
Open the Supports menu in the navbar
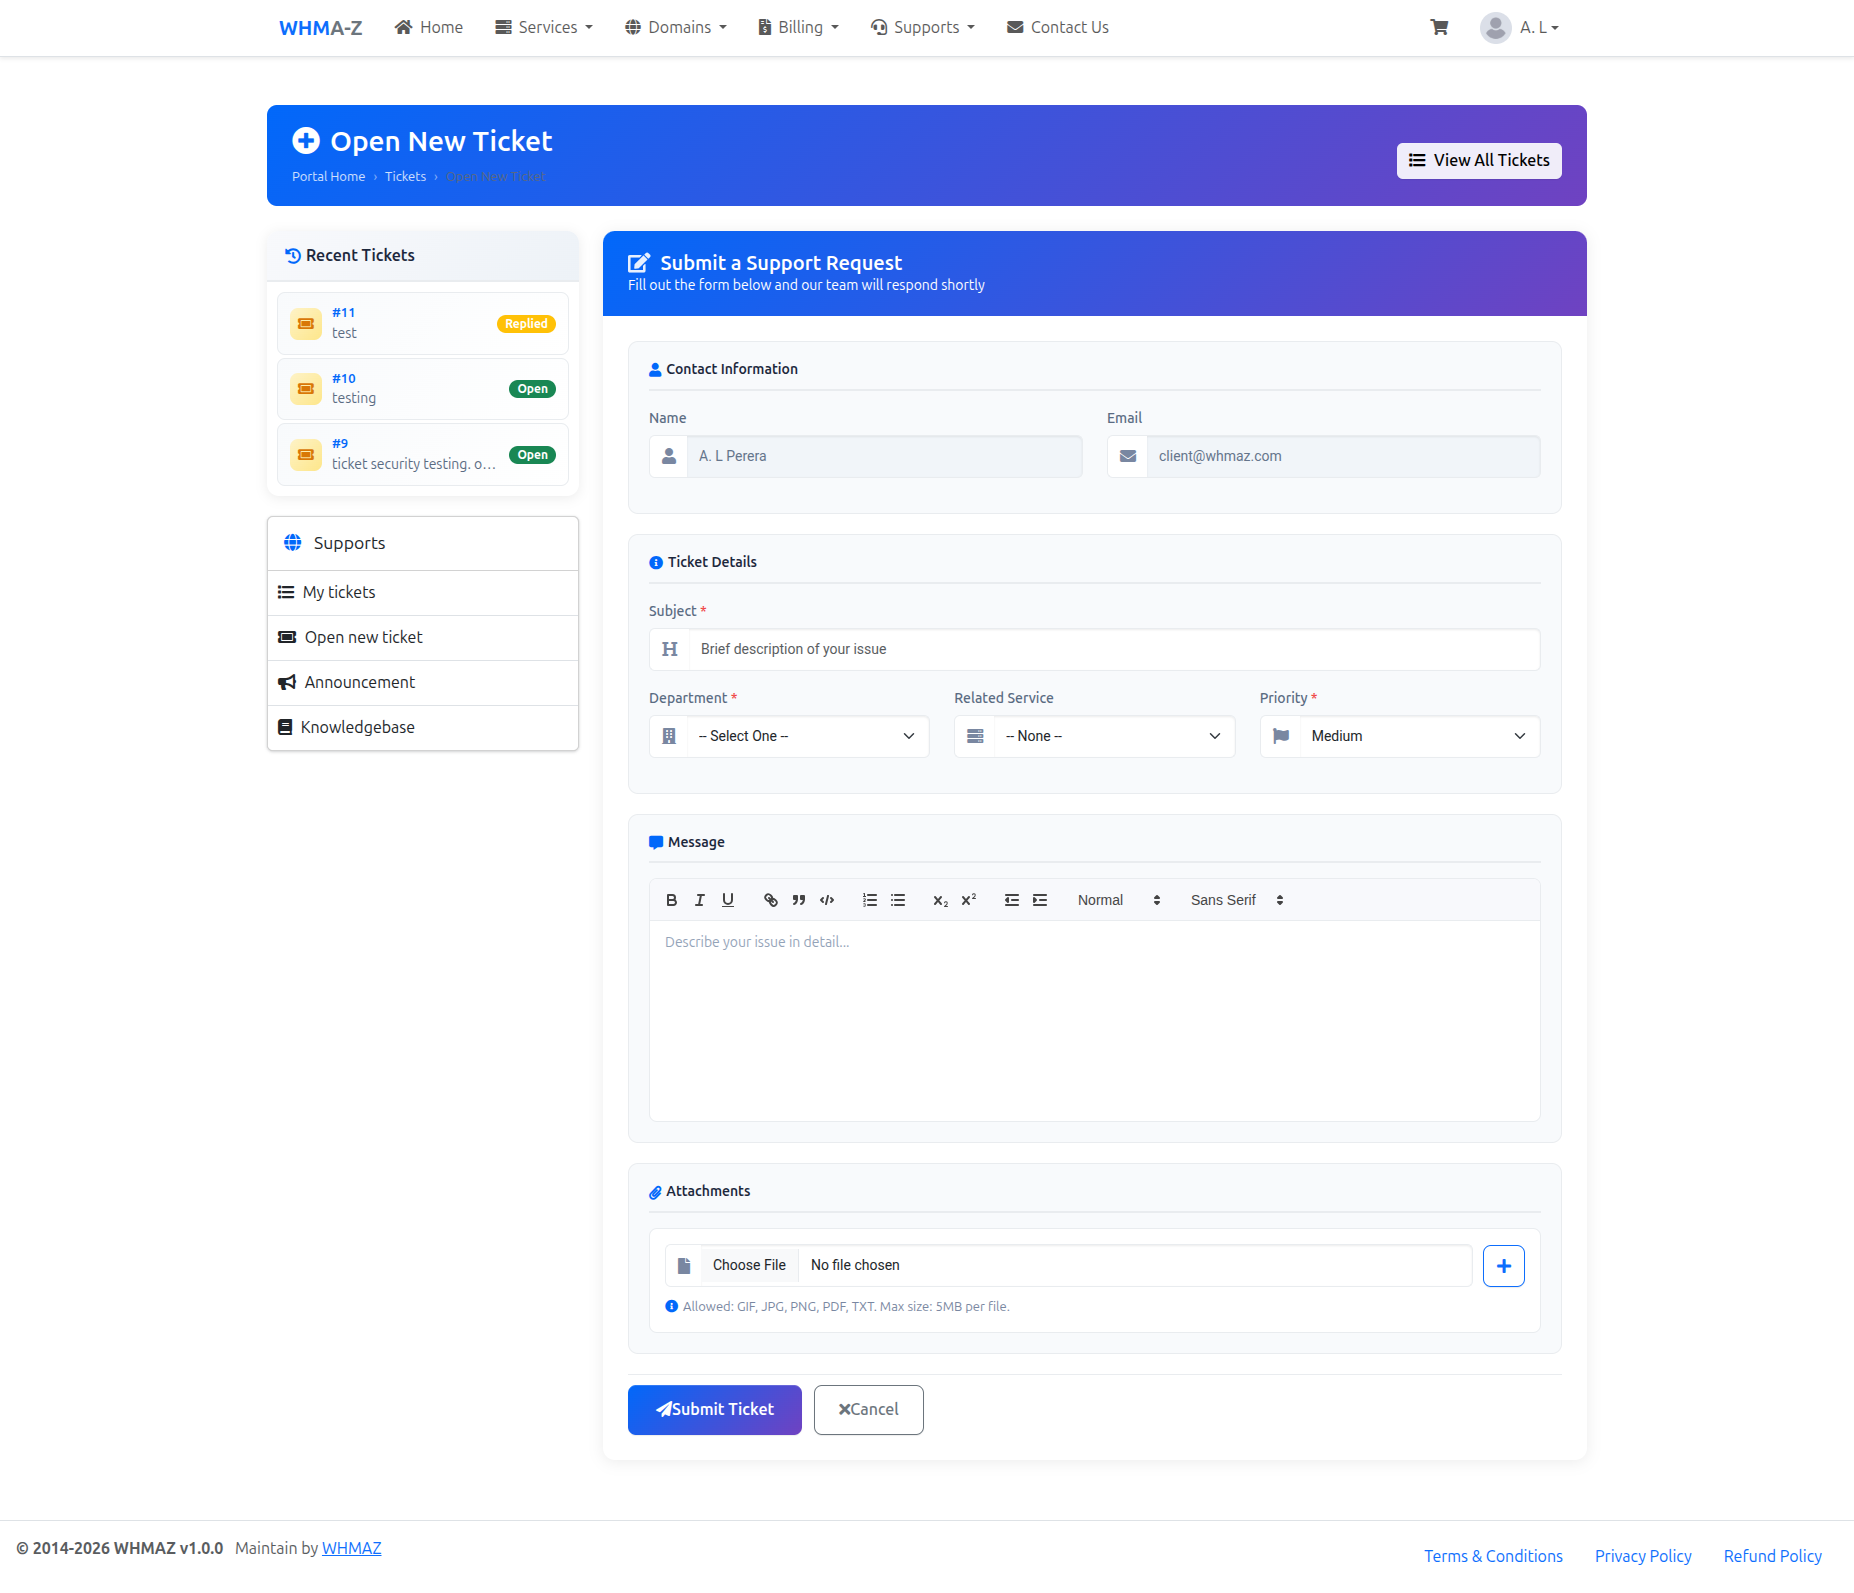921,27
